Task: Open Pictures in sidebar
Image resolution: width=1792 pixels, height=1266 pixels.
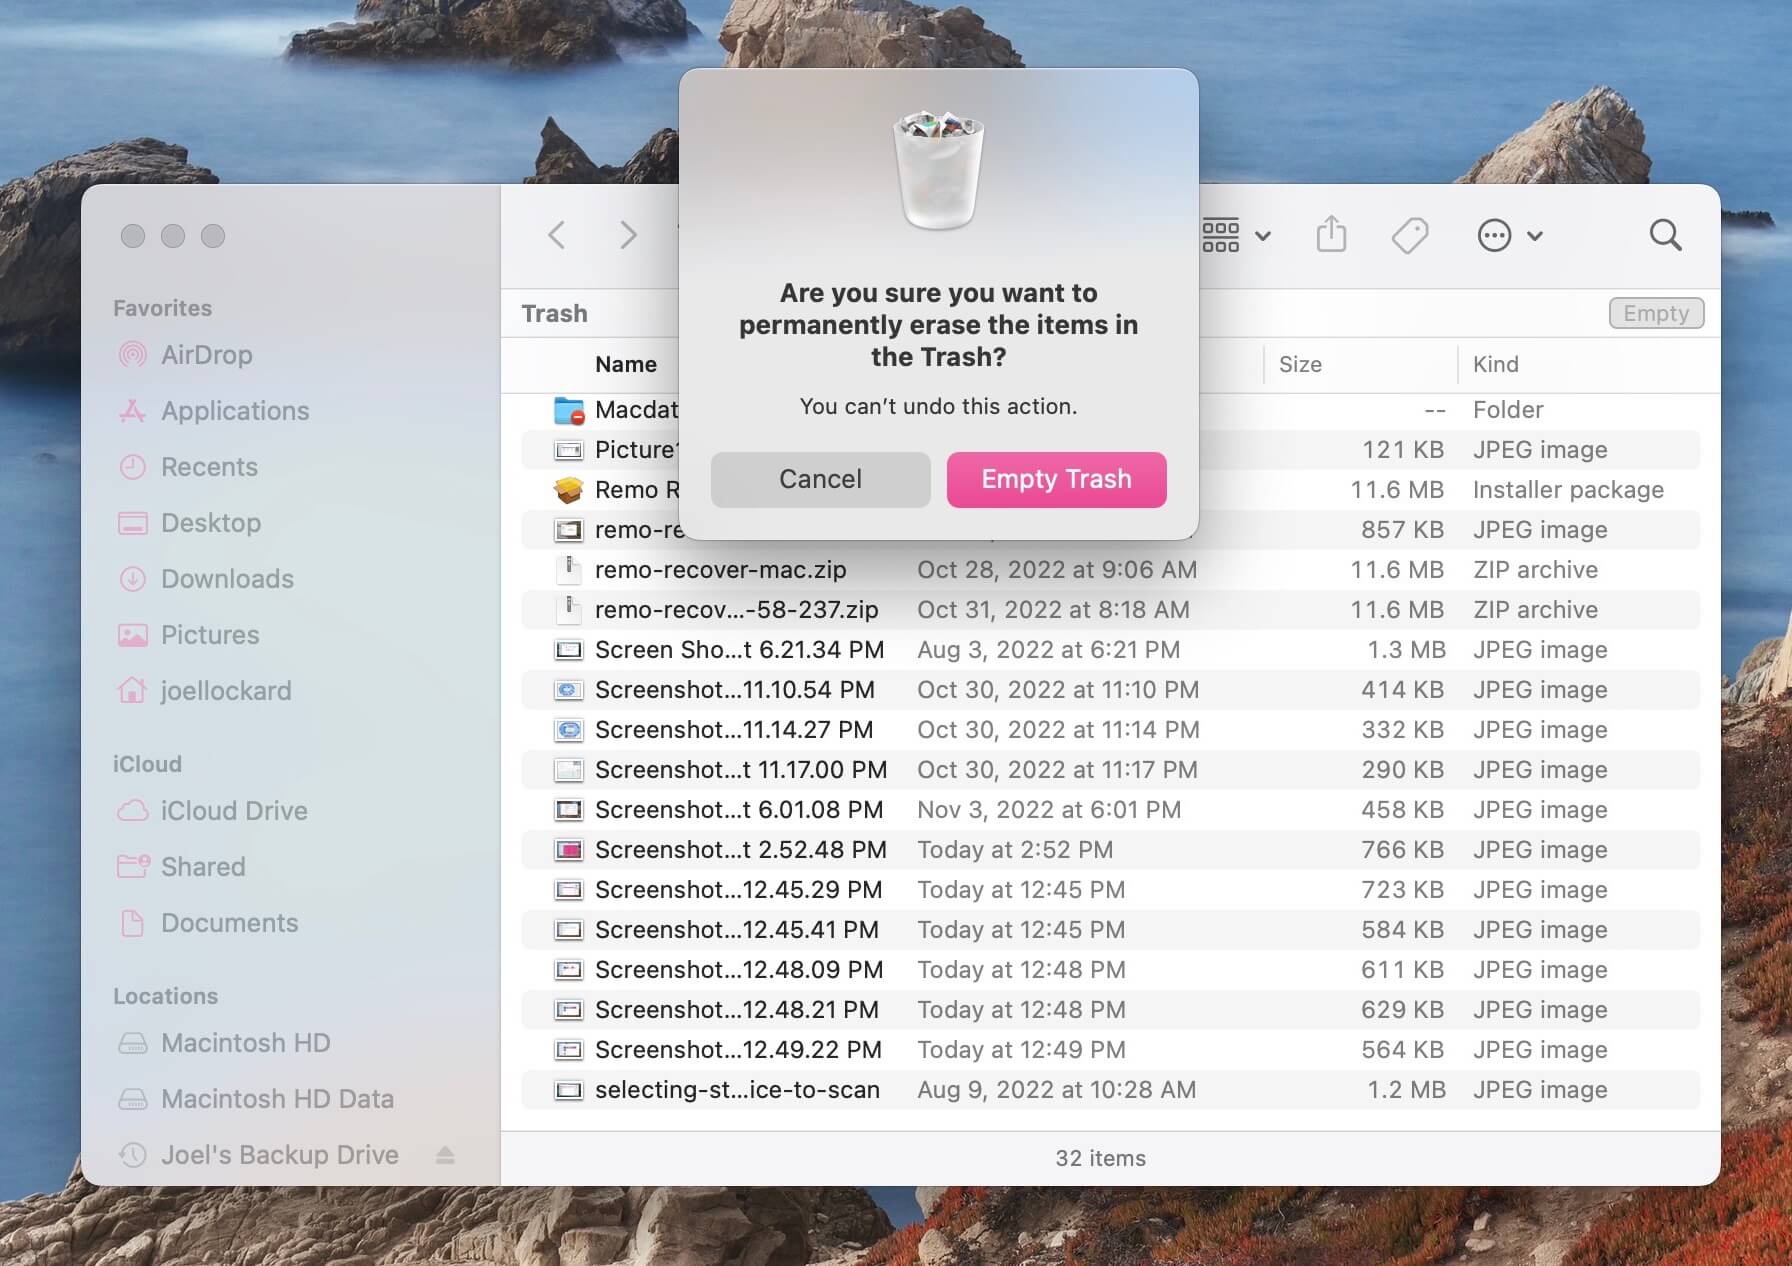Action: click(x=210, y=635)
